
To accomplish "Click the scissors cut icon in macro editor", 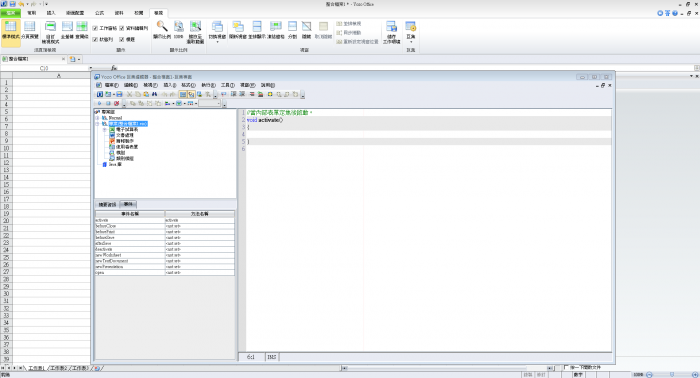I will pos(129,94).
